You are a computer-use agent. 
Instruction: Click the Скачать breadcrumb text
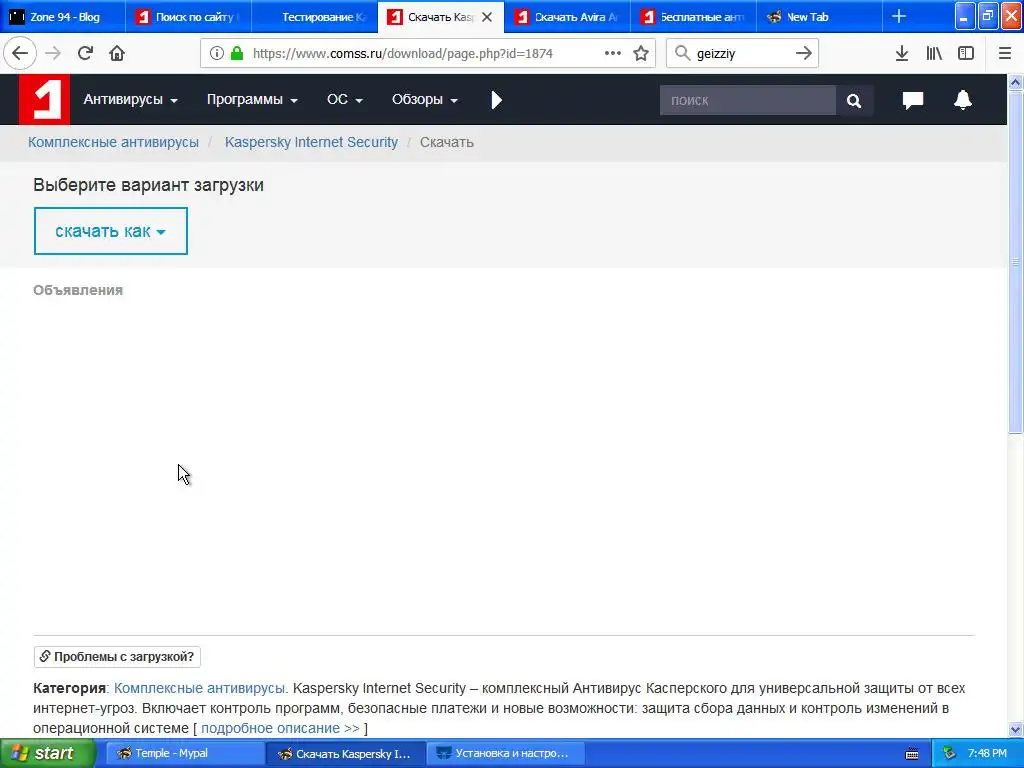447,142
